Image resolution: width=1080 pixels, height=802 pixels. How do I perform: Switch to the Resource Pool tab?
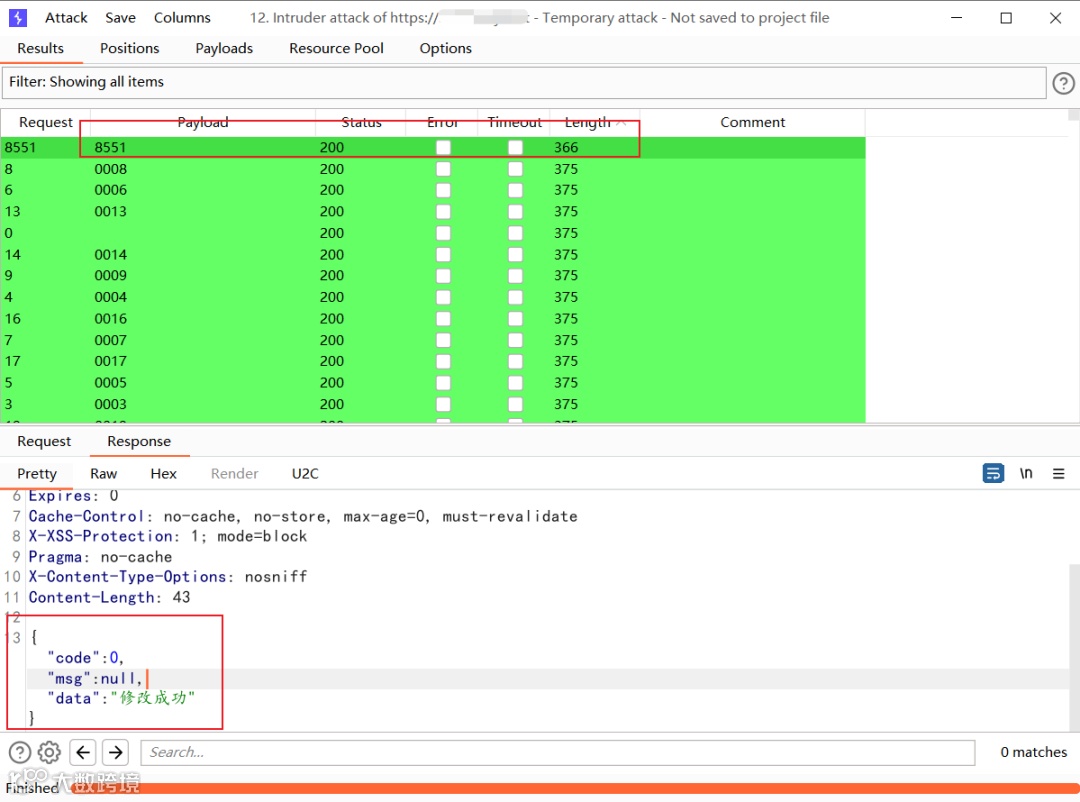pos(336,48)
